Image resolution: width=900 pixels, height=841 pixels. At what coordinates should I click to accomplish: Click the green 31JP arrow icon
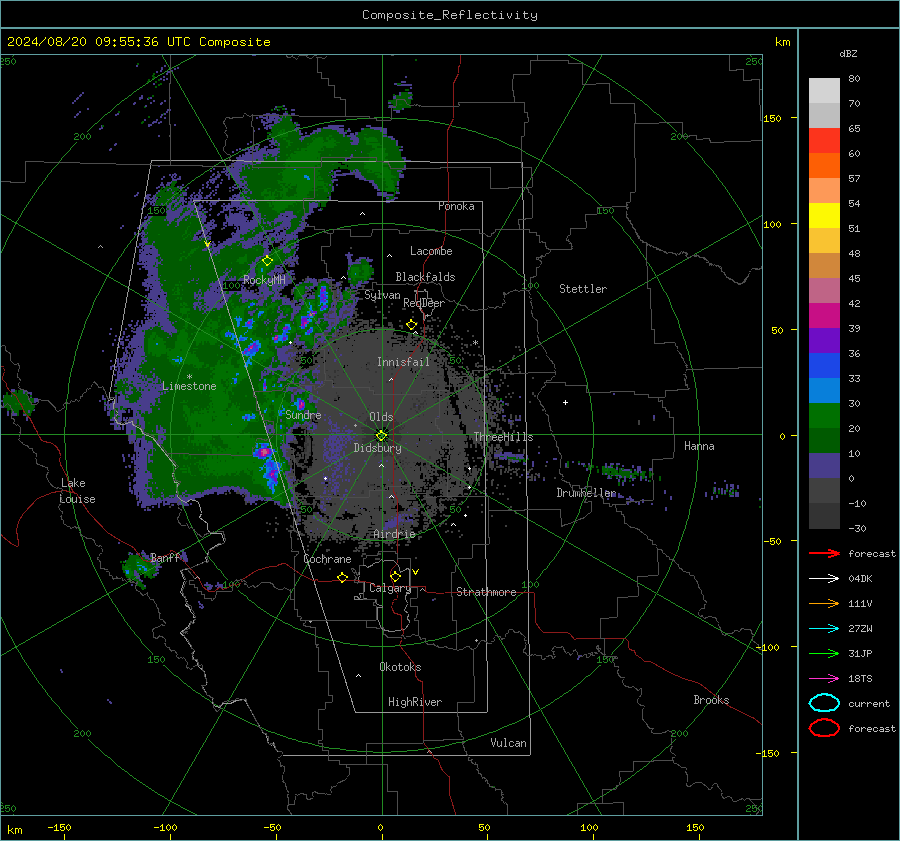tap(824, 653)
